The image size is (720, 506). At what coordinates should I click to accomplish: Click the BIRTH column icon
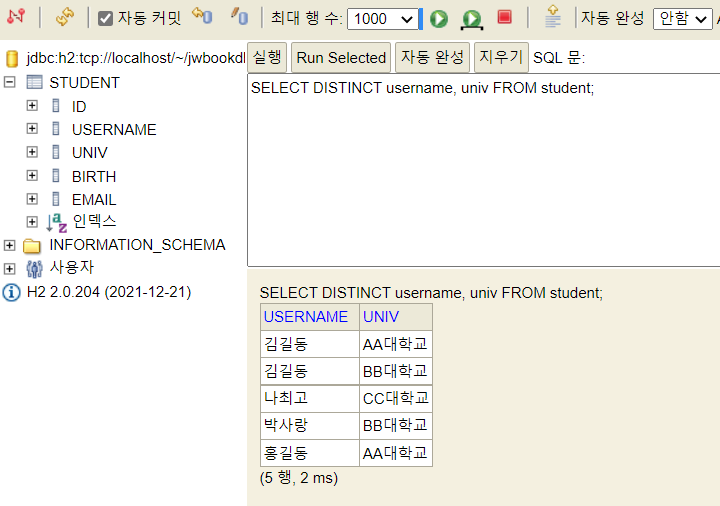click(x=56, y=175)
